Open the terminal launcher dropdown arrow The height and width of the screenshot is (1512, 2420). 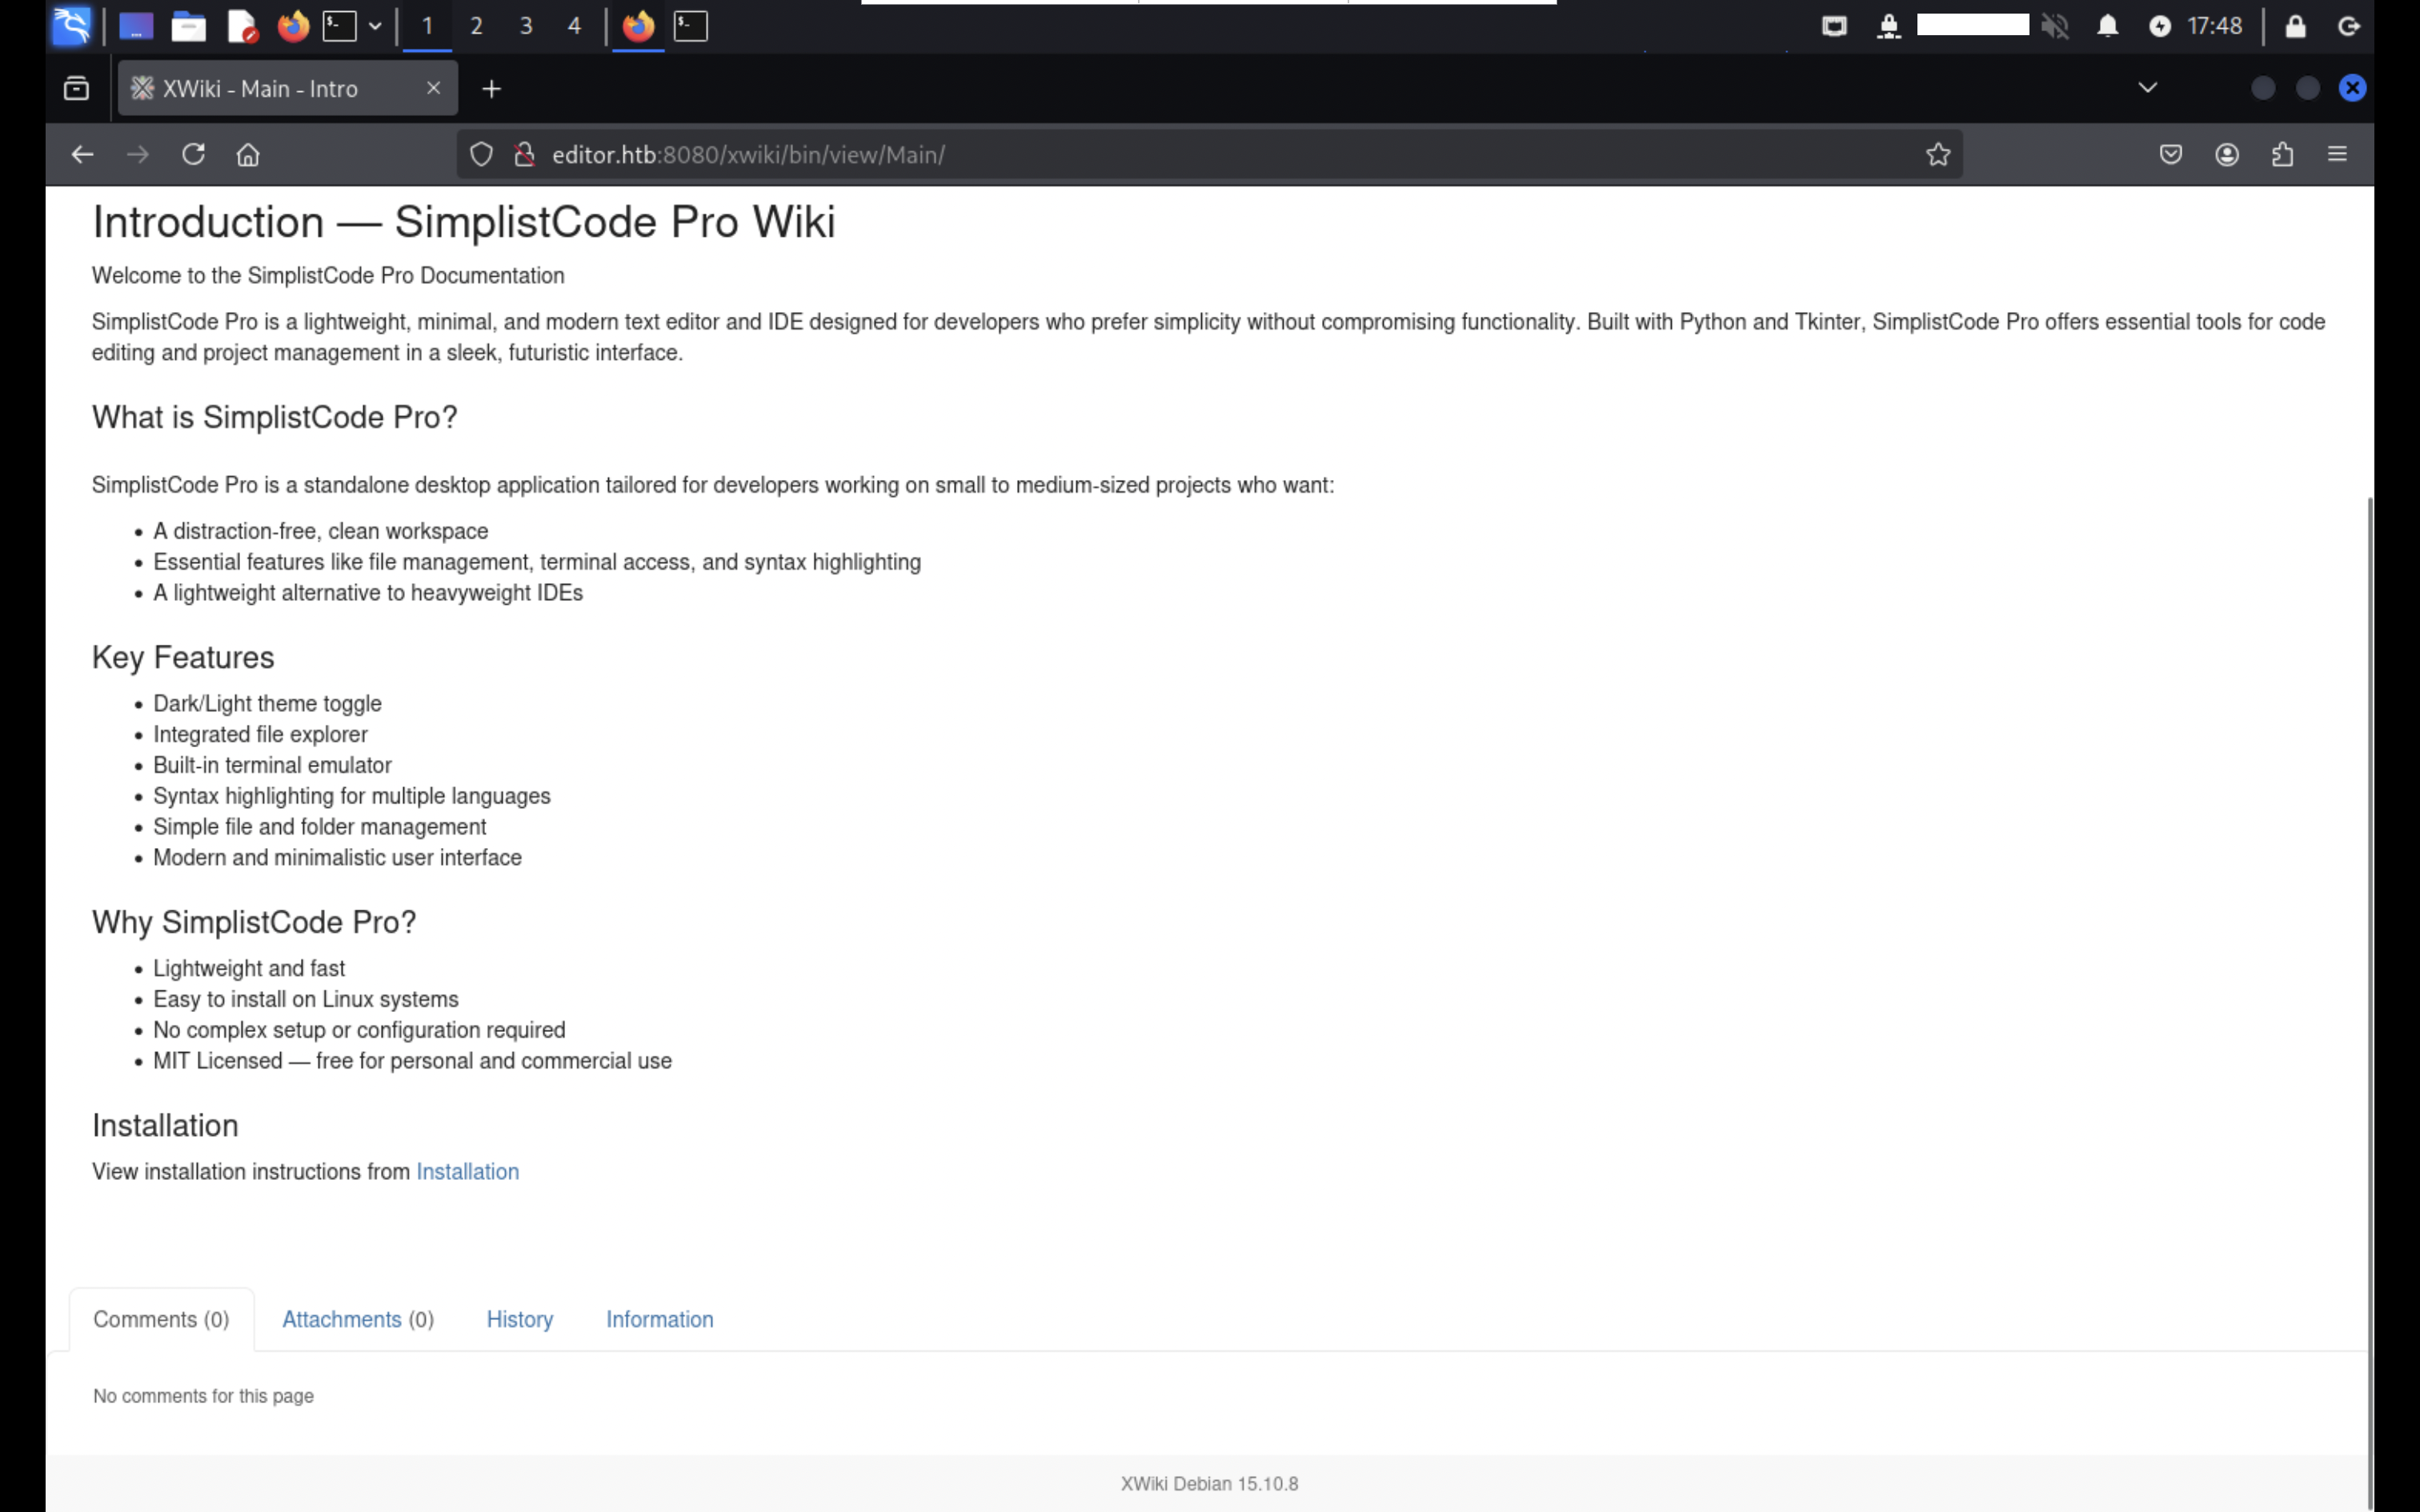coord(375,26)
